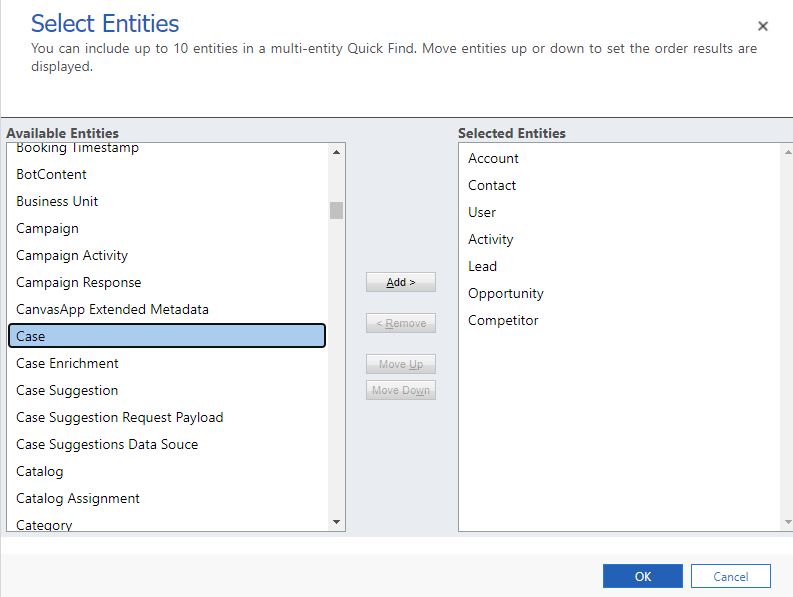The height and width of the screenshot is (597, 793).
Task: Choose Opportunity in Selected Entities
Action: tap(506, 293)
